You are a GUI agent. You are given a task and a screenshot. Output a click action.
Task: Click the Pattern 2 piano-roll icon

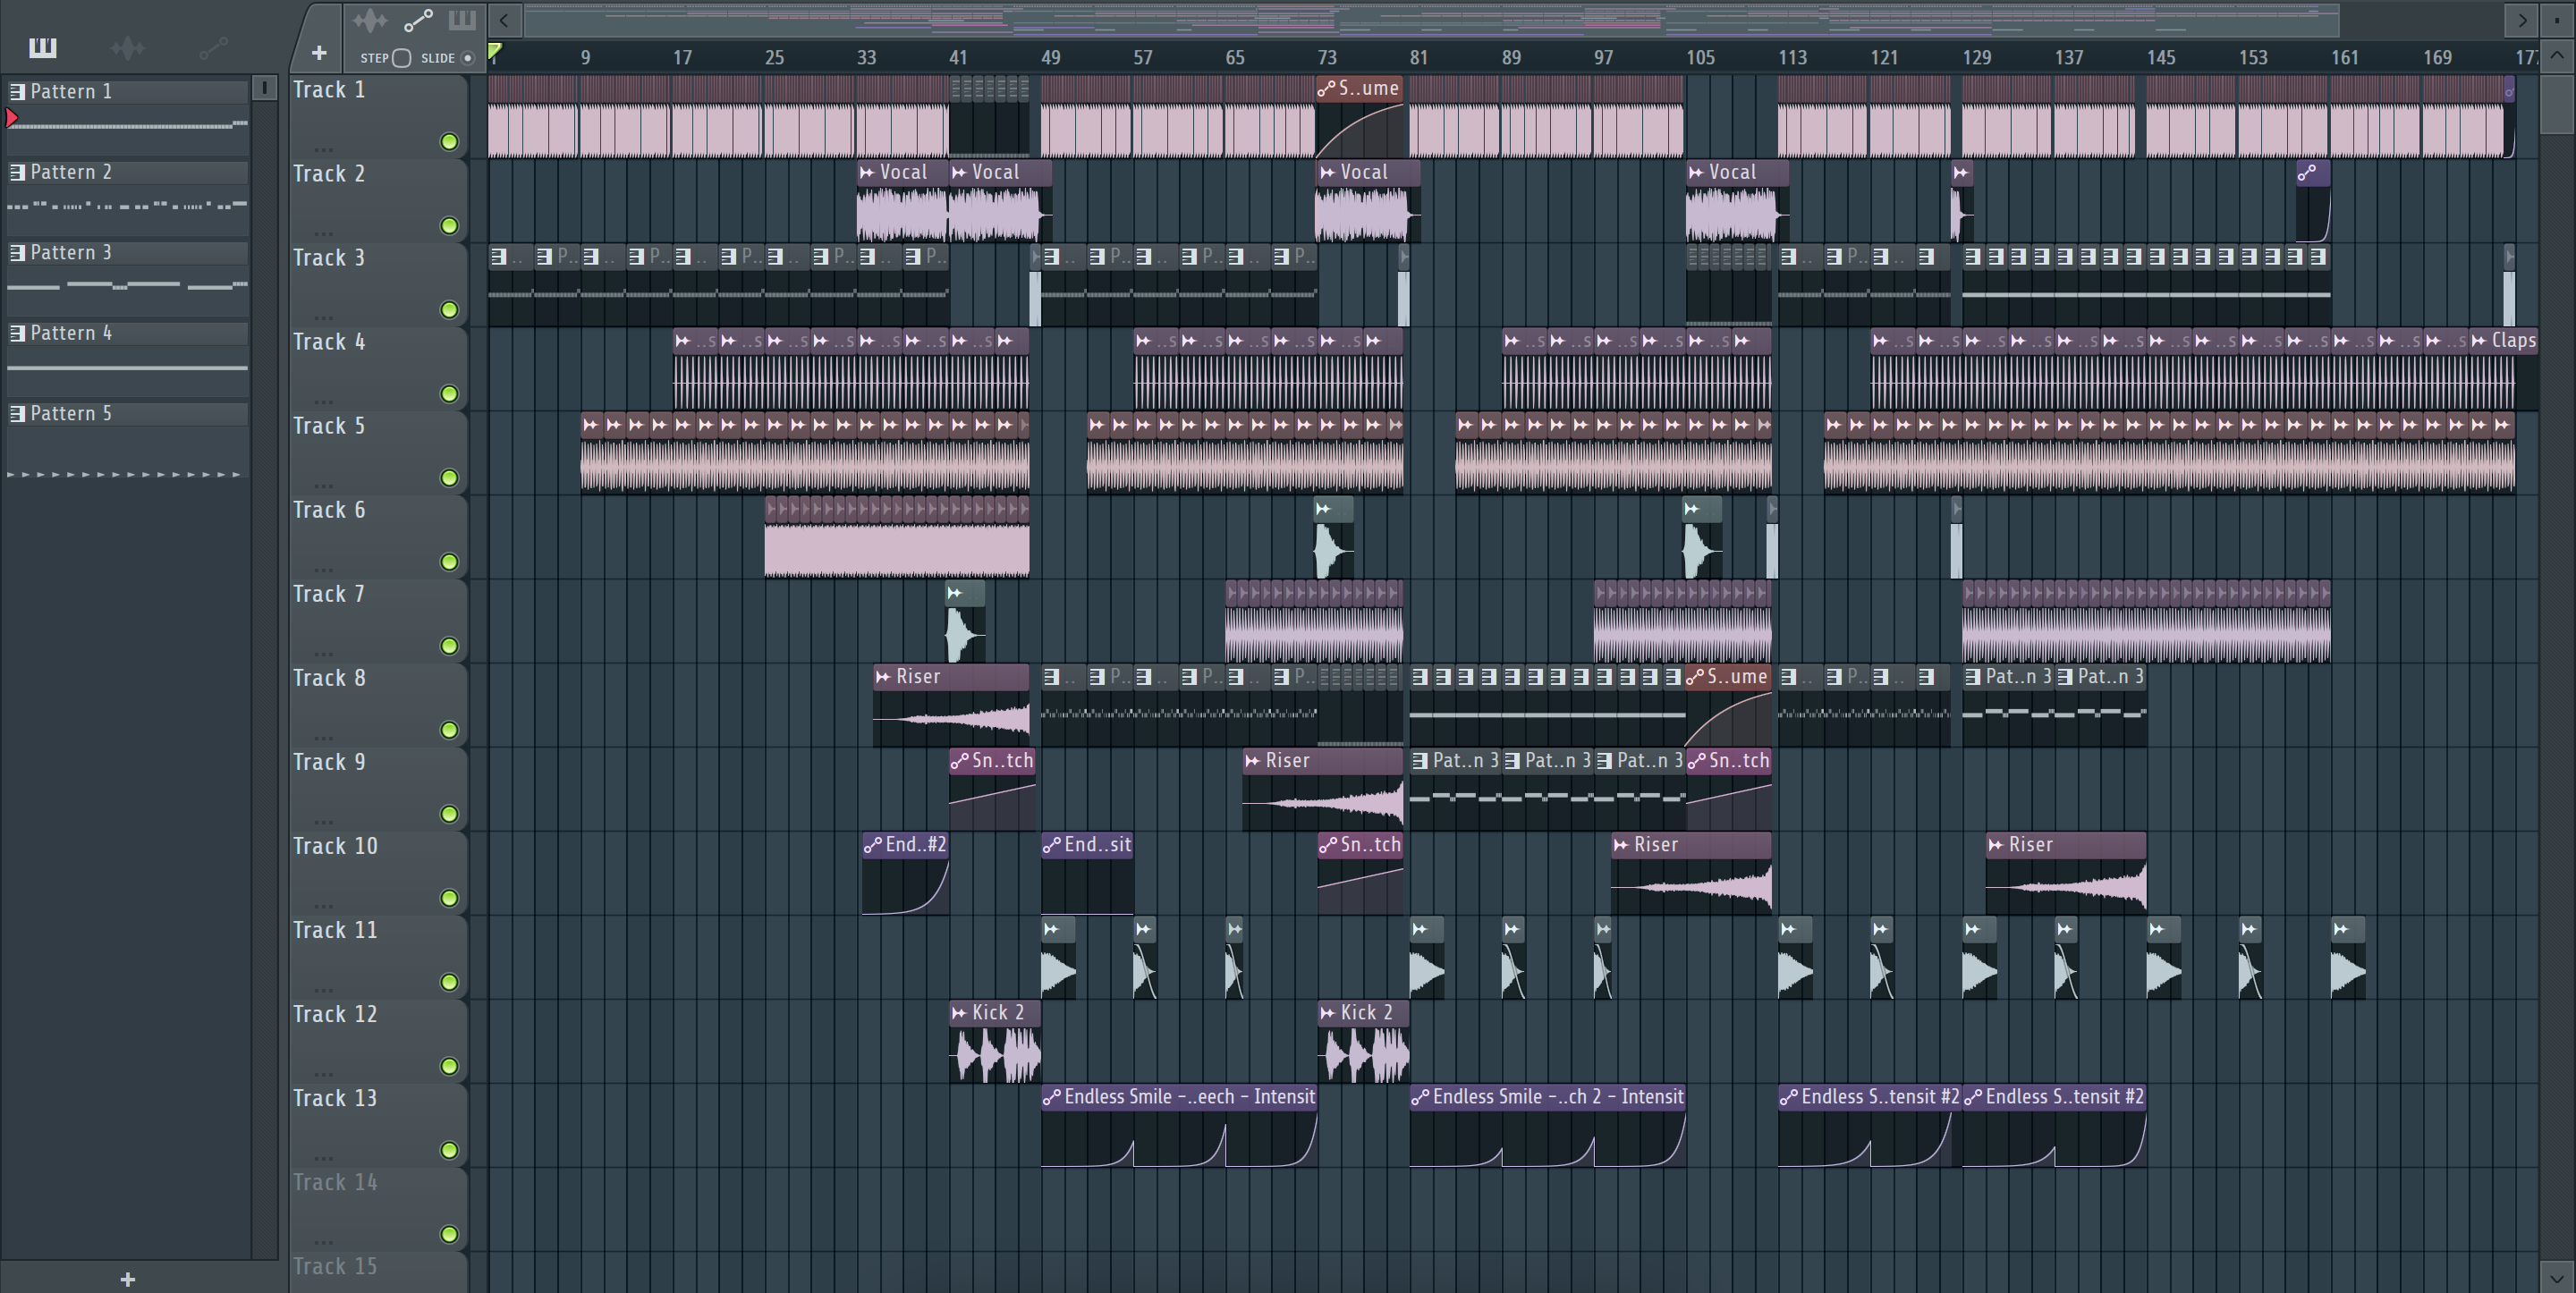[17, 172]
